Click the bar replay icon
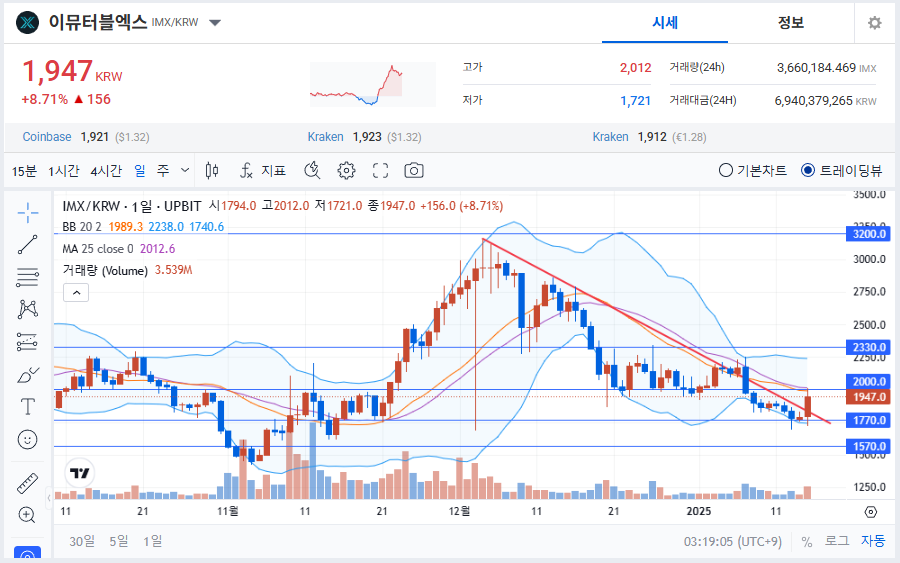 click(312, 170)
